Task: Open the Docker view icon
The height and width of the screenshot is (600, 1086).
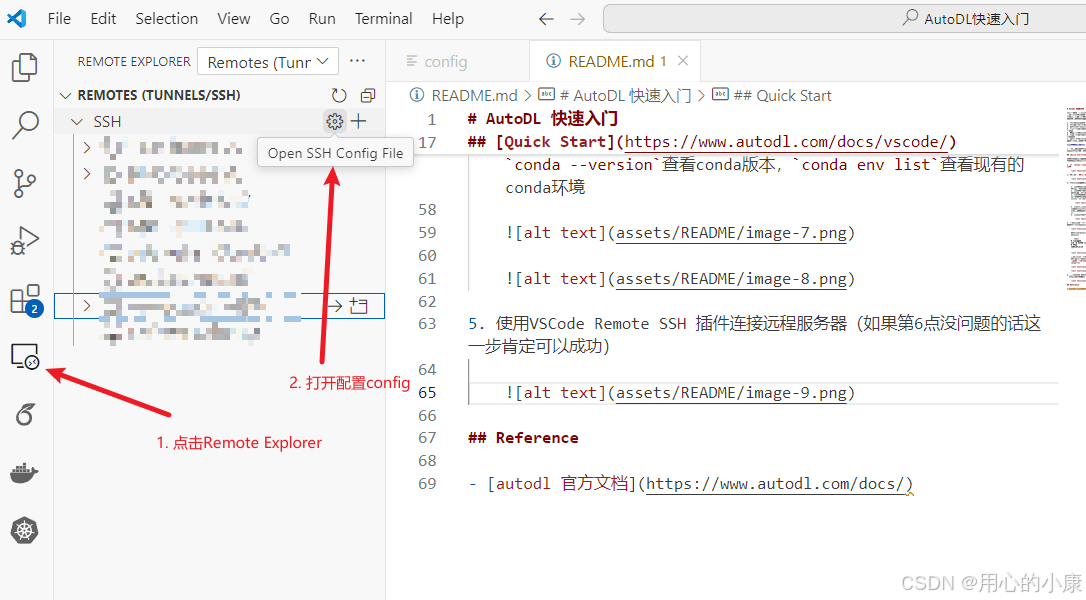Action: click(x=24, y=473)
